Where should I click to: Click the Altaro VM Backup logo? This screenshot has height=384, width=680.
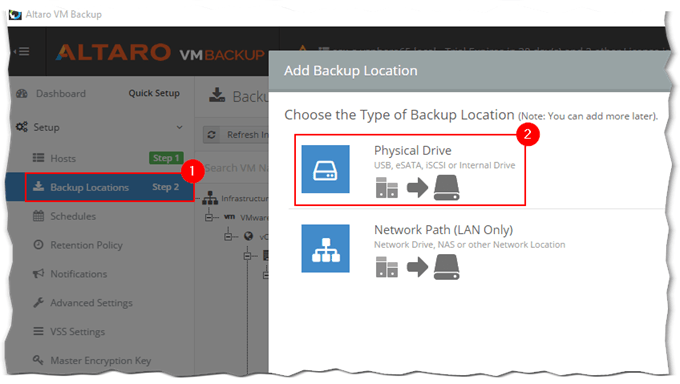coord(160,53)
